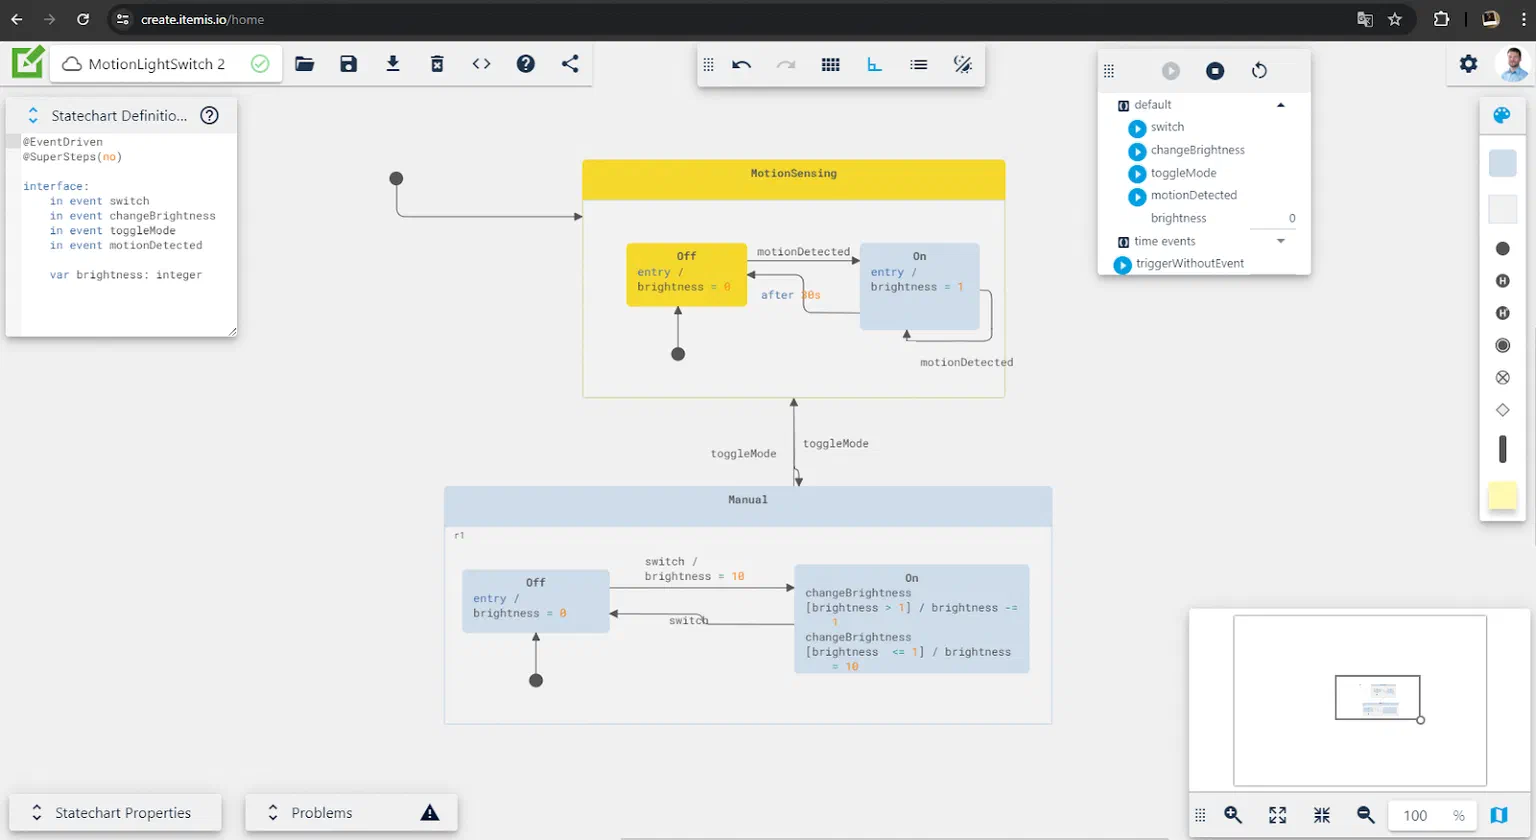This screenshot has height=840, width=1536.
Task: Select the On state in MotionSensing
Action: [x=919, y=286]
